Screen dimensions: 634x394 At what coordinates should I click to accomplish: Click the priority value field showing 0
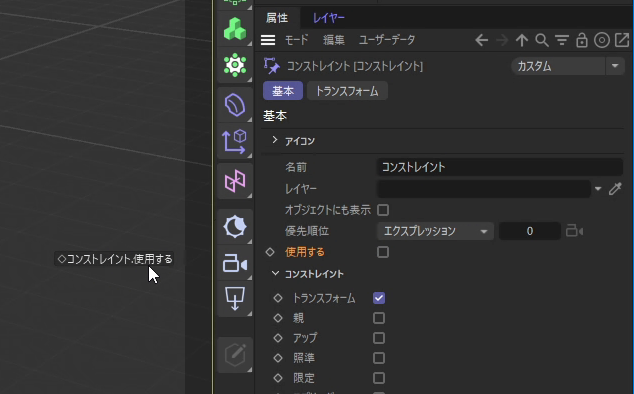[530, 231]
